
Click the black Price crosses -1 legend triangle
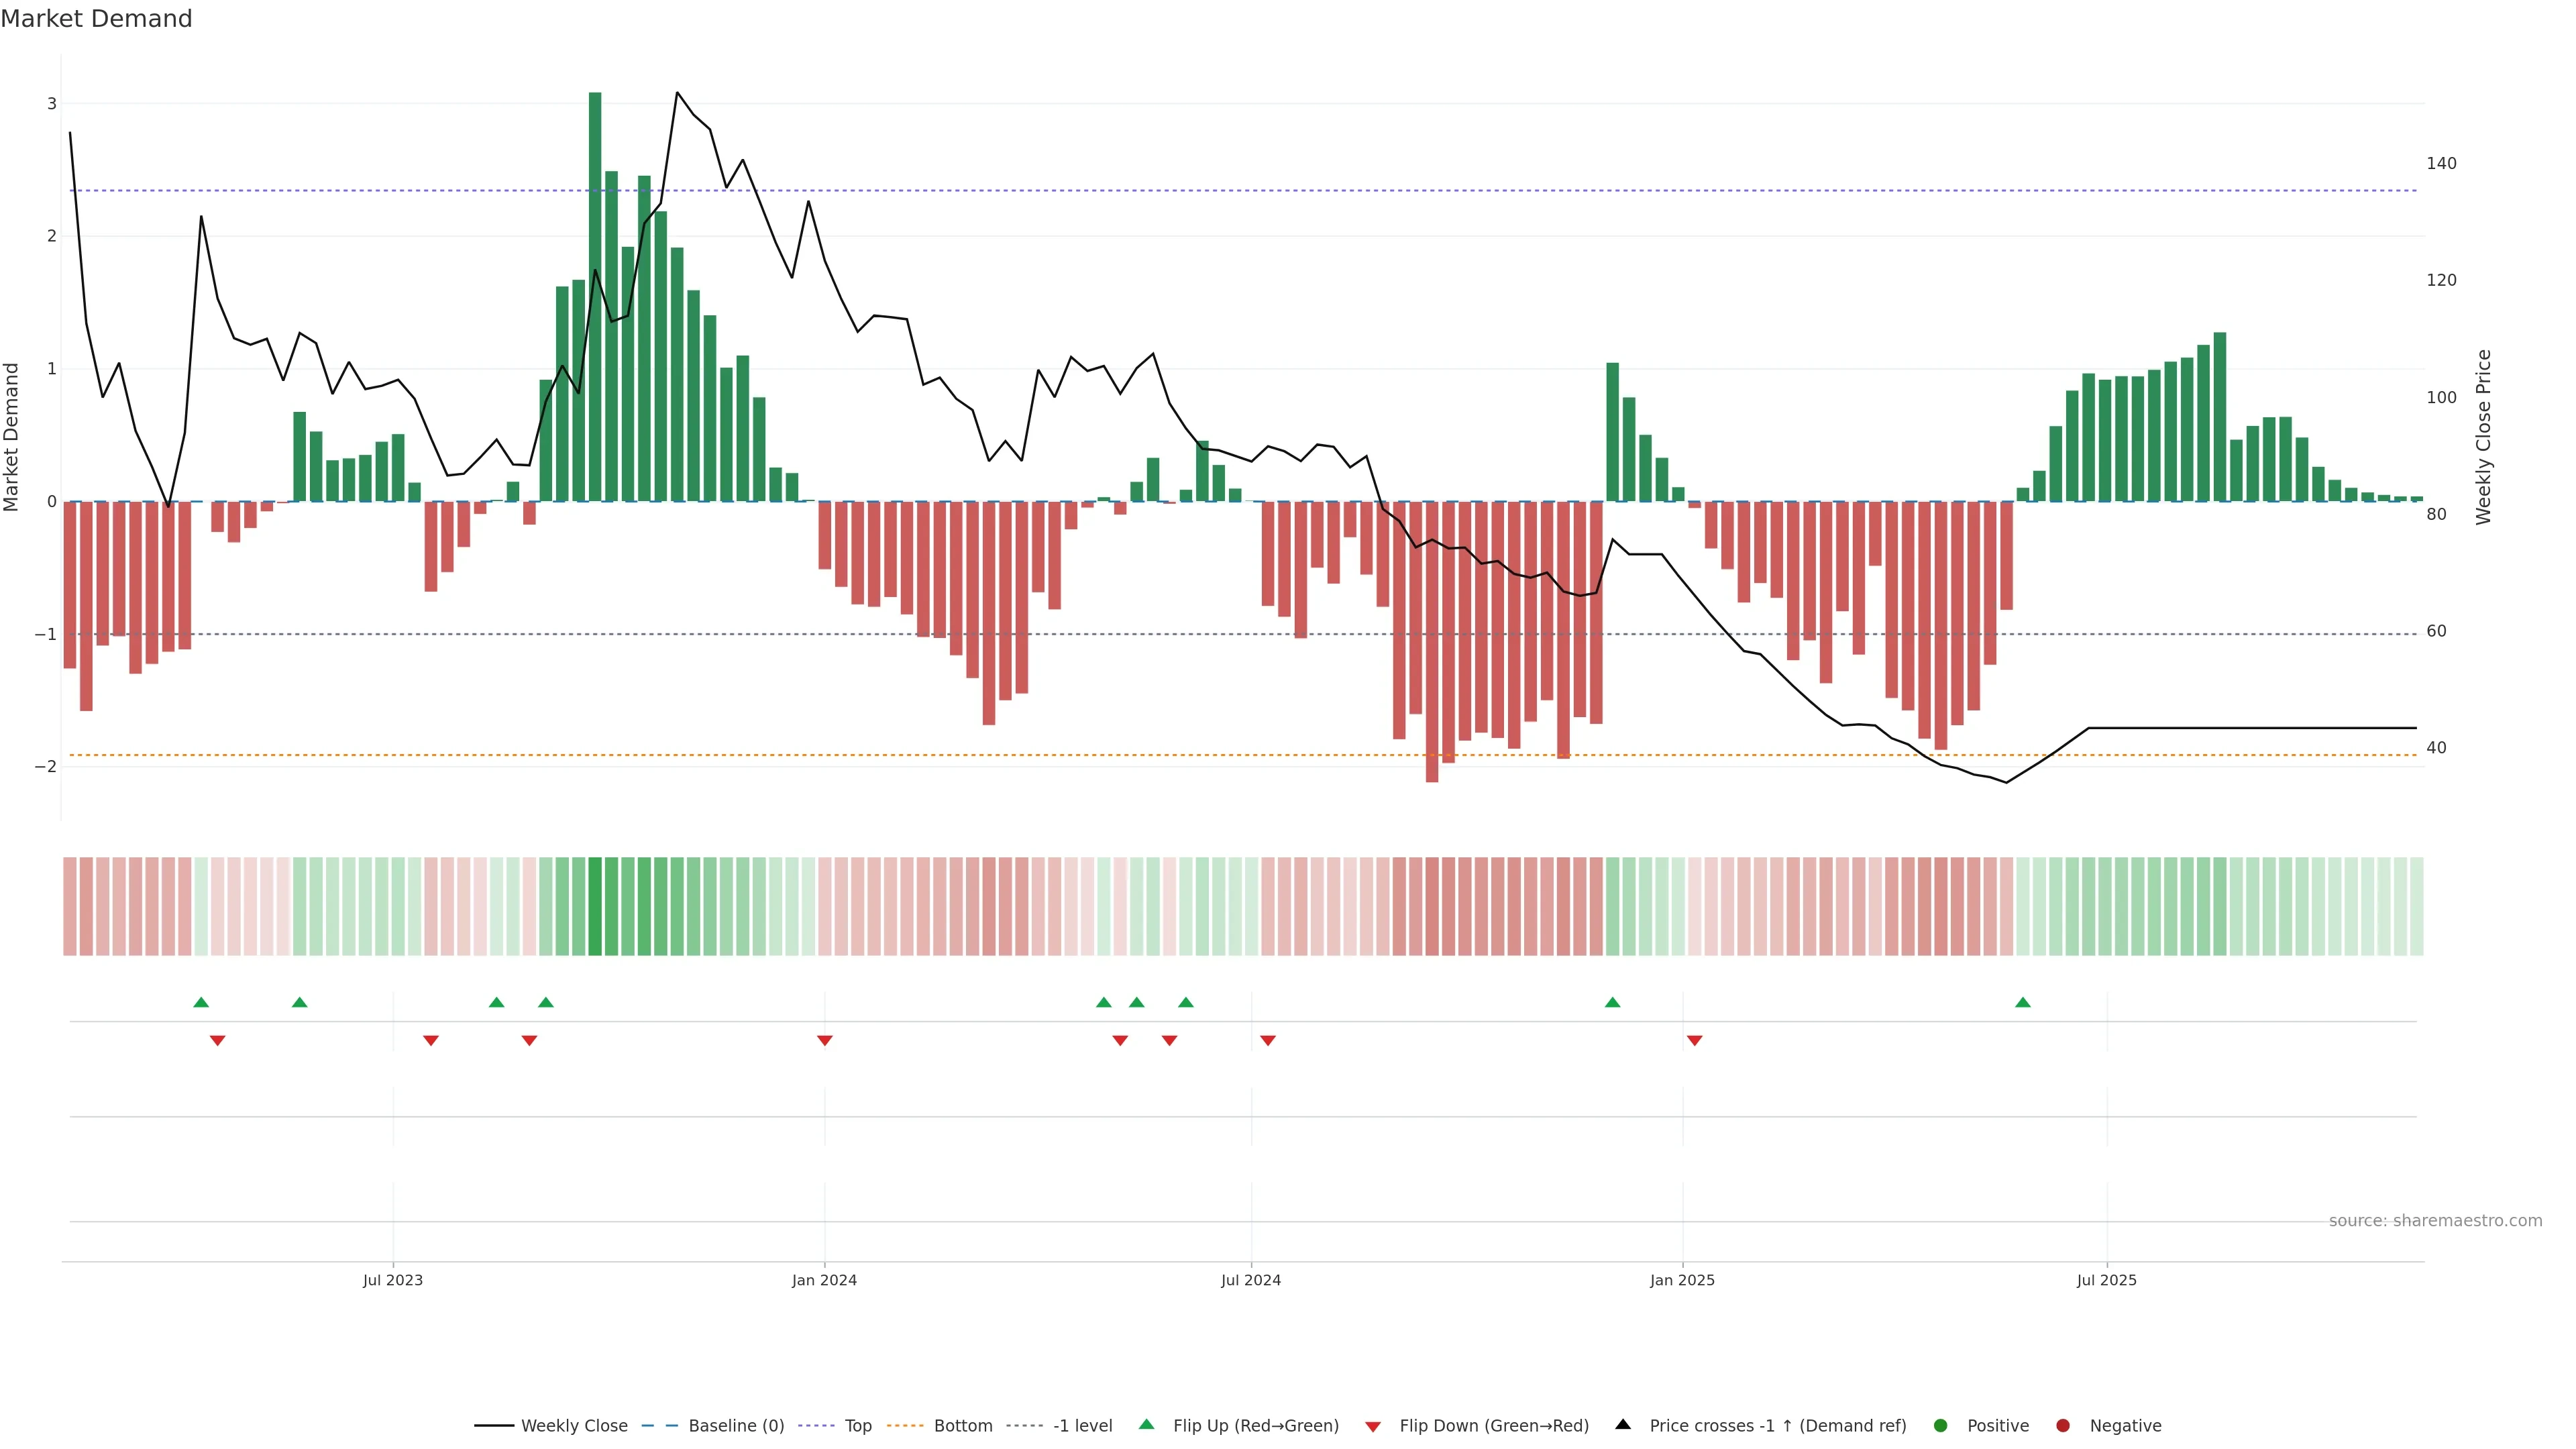coord(1623,1424)
